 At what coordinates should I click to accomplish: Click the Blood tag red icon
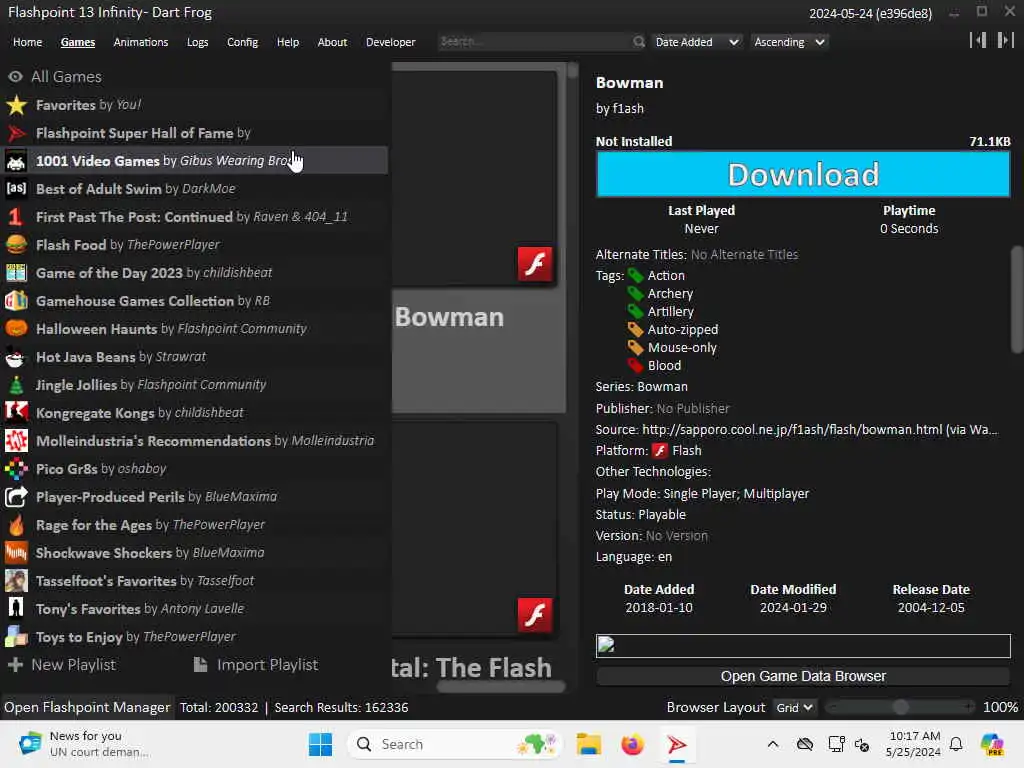[635, 366]
